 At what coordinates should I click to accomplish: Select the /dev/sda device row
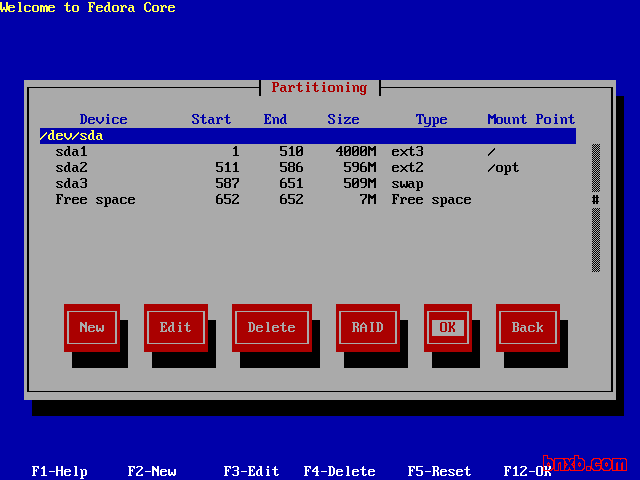click(307, 135)
